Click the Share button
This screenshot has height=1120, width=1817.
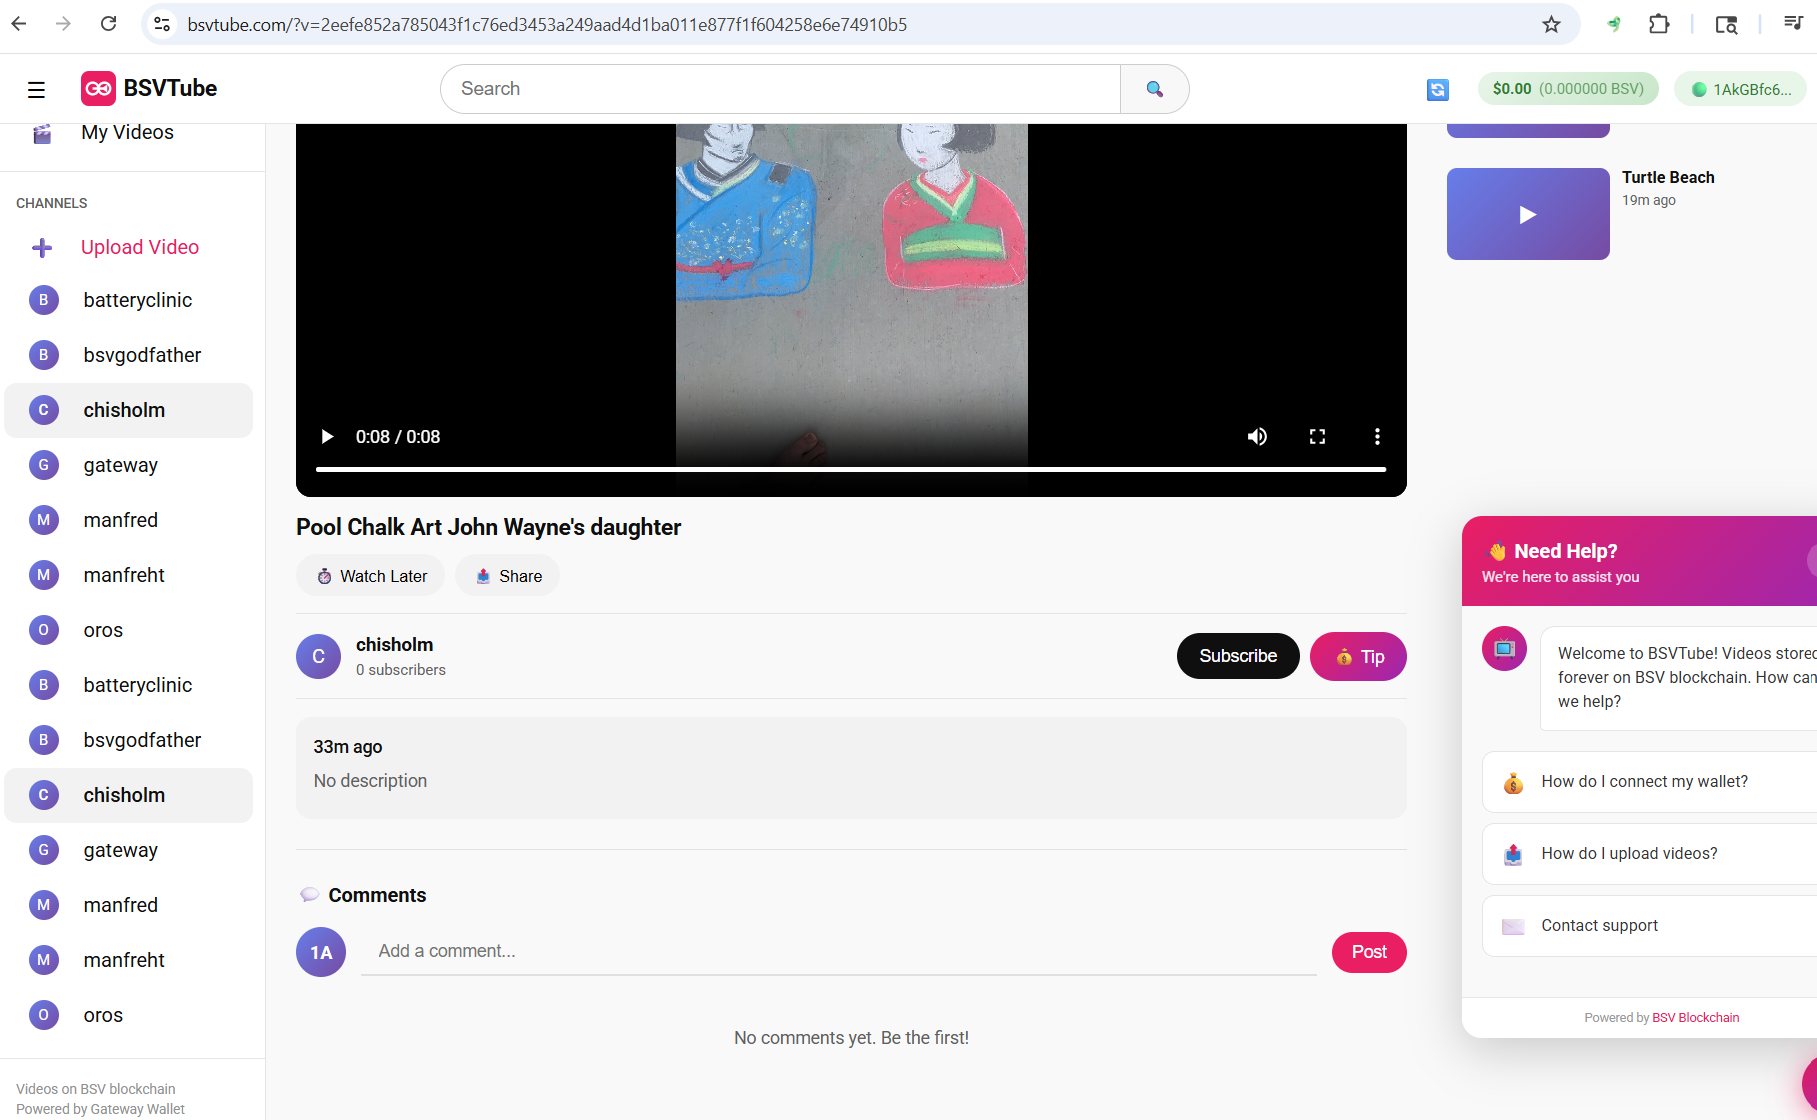pos(508,576)
